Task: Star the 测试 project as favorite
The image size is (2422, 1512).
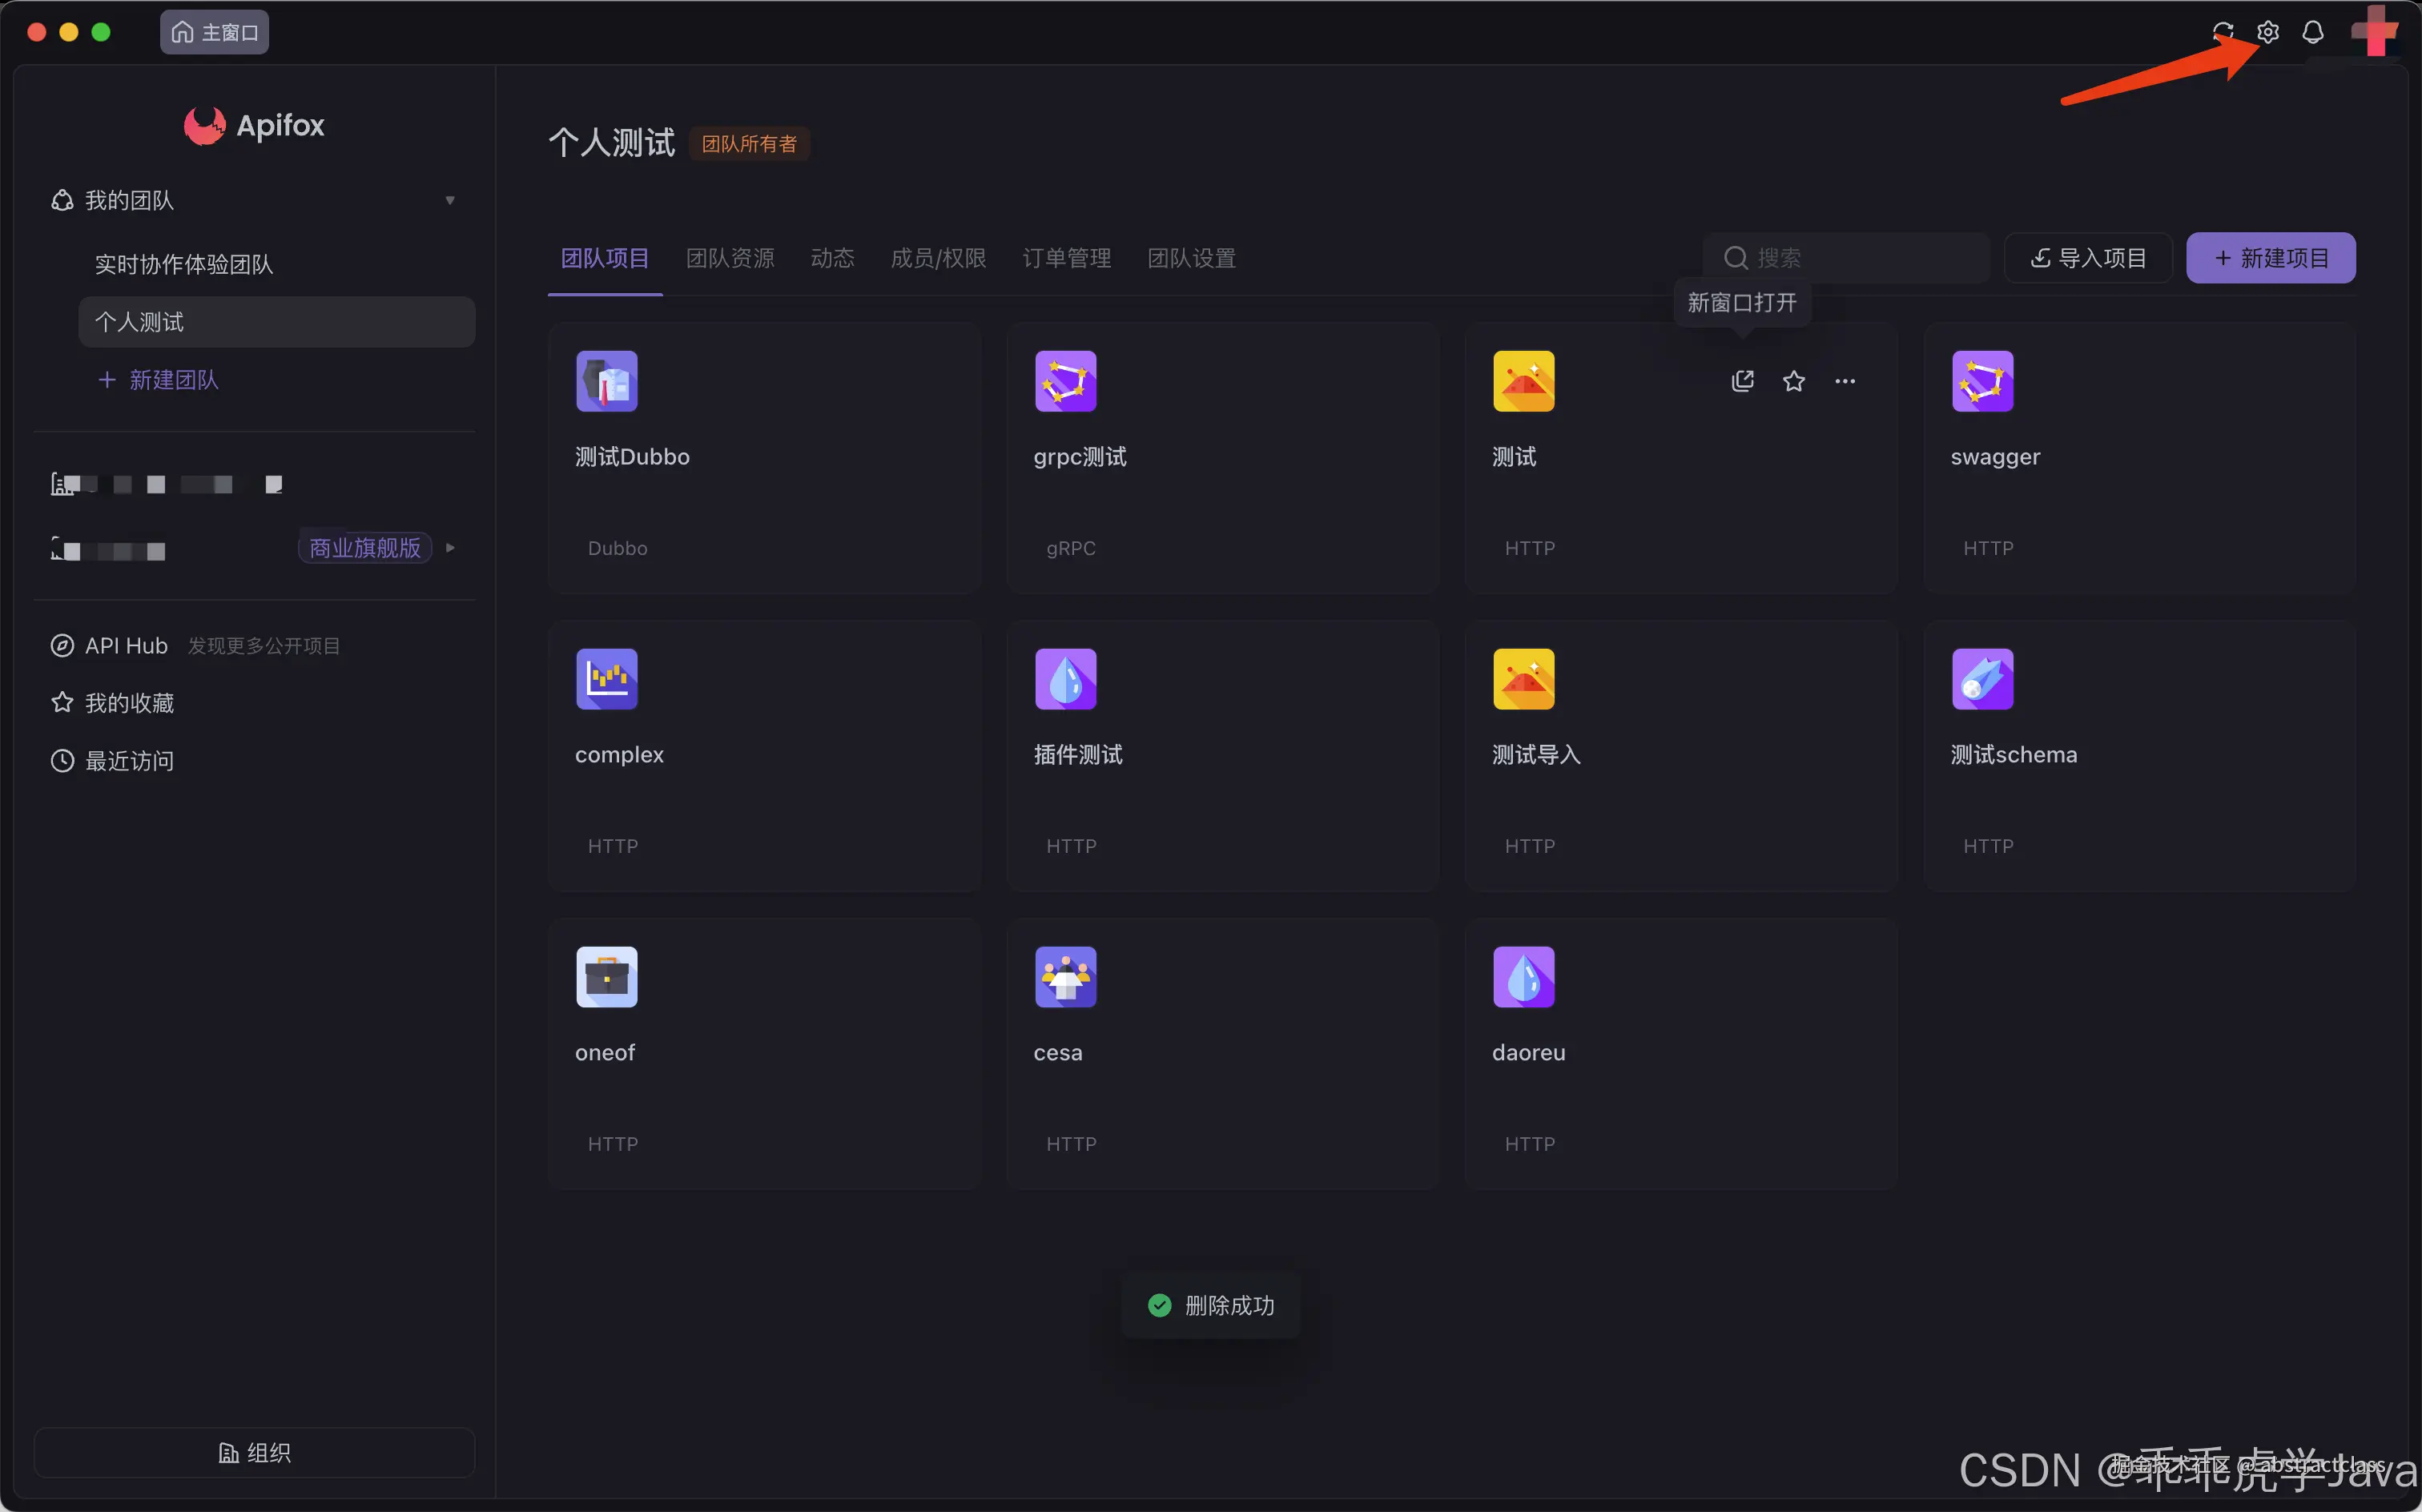Action: click(1793, 381)
